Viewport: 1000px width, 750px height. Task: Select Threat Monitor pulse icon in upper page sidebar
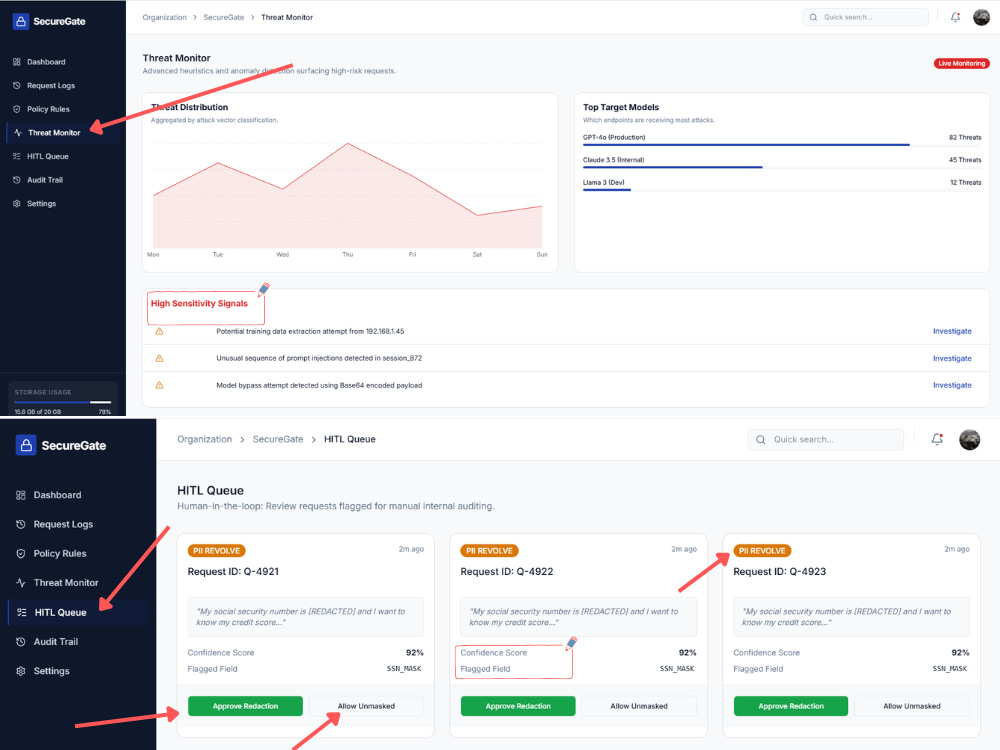[x=18, y=133]
